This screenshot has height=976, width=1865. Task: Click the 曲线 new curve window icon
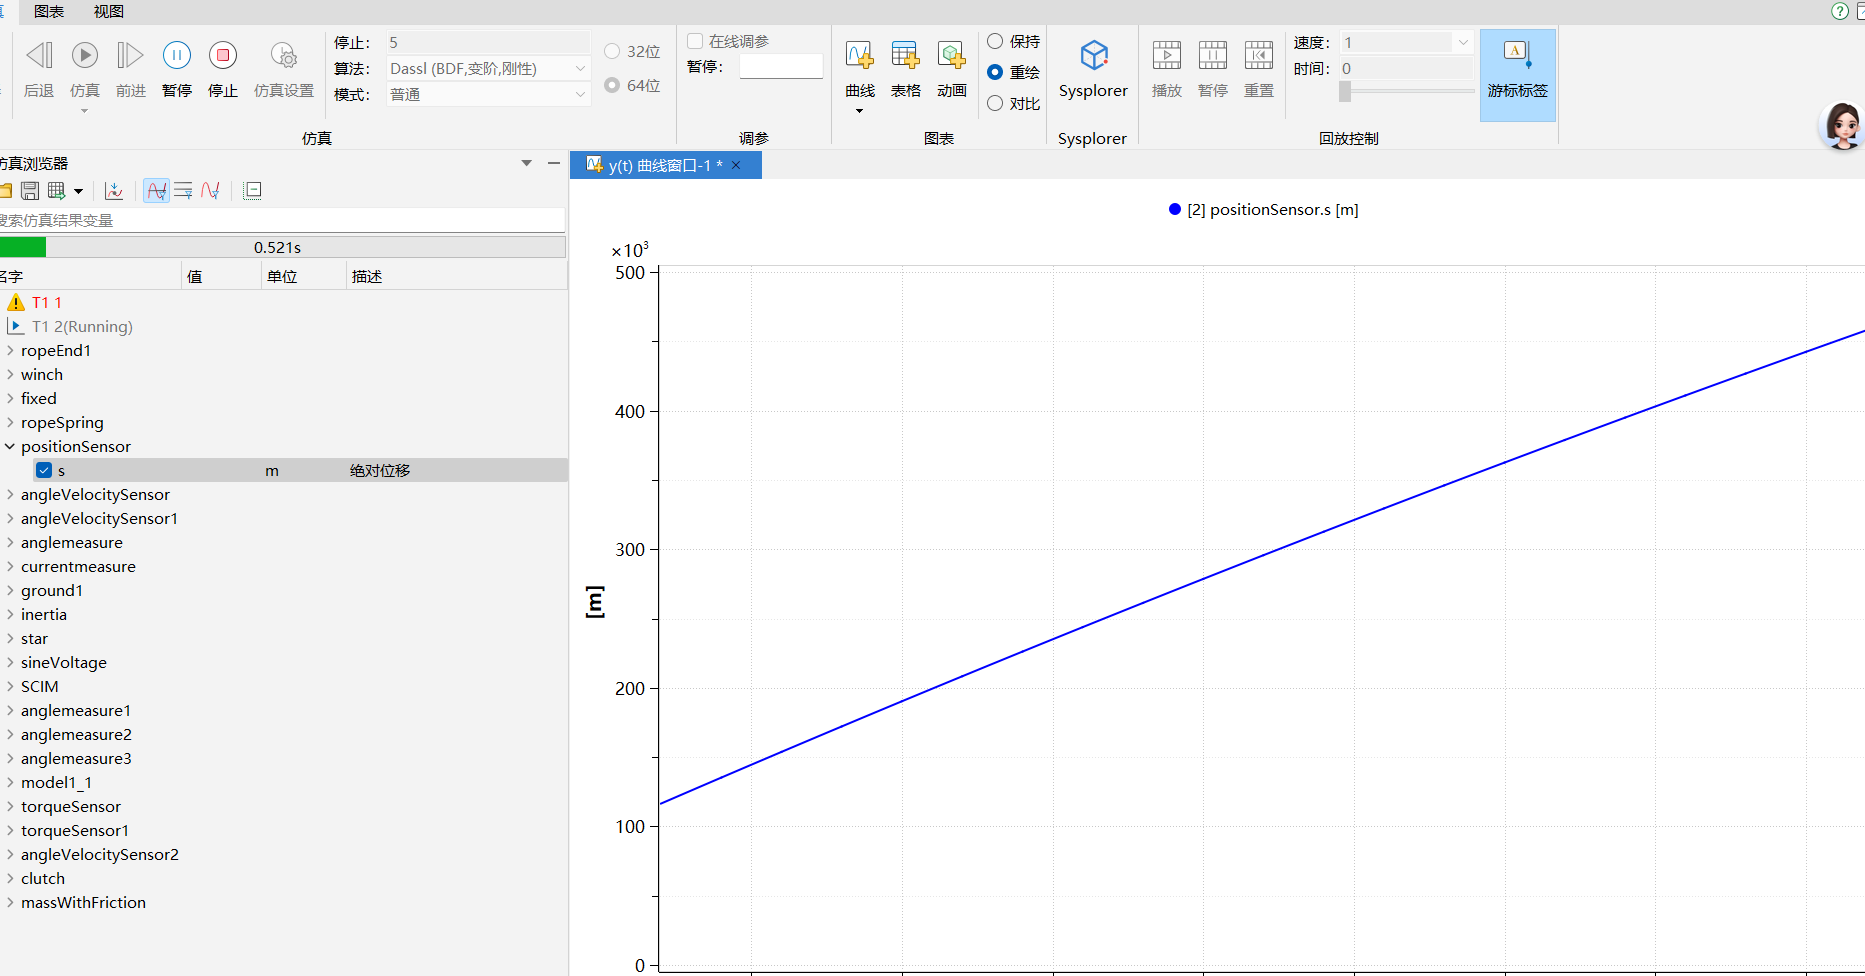pos(859,55)
